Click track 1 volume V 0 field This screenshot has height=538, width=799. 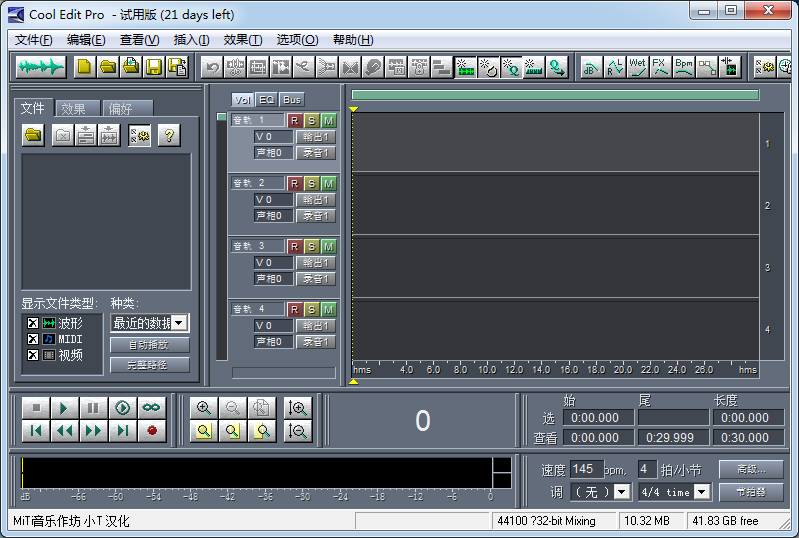pos(273,137)
